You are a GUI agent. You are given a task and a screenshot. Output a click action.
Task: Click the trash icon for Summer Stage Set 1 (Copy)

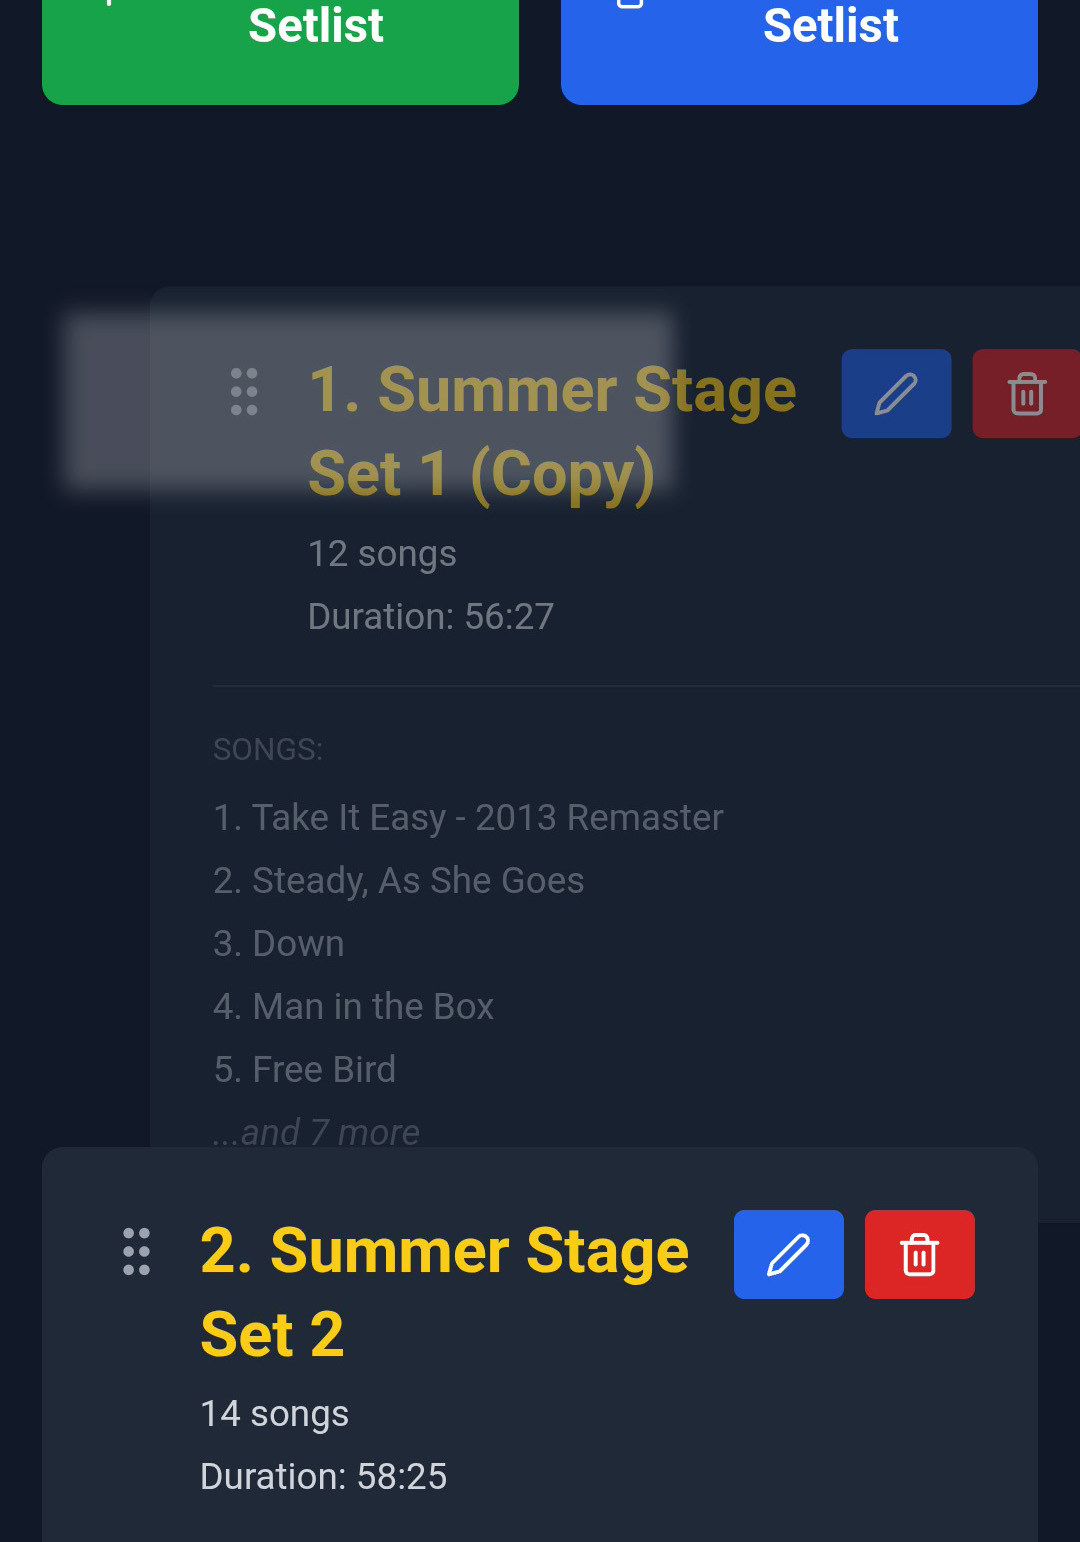click(1026, 393)
